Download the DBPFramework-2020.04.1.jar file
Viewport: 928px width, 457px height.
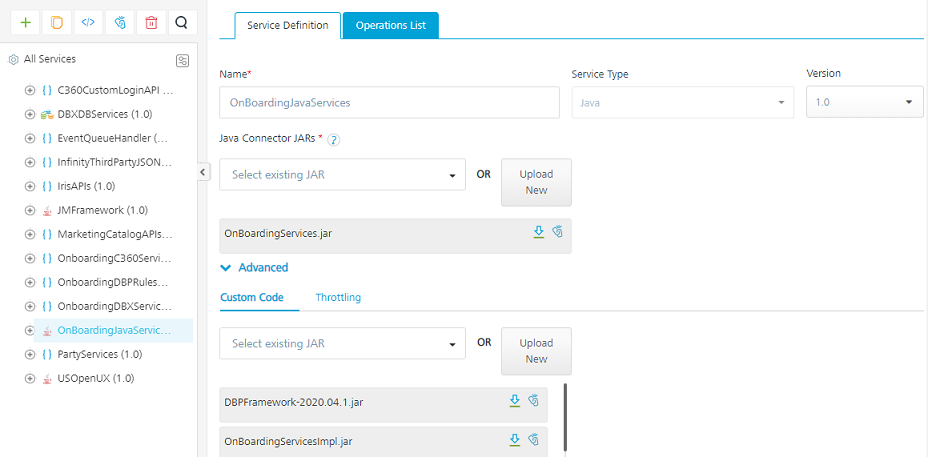(x=515, y=401)
